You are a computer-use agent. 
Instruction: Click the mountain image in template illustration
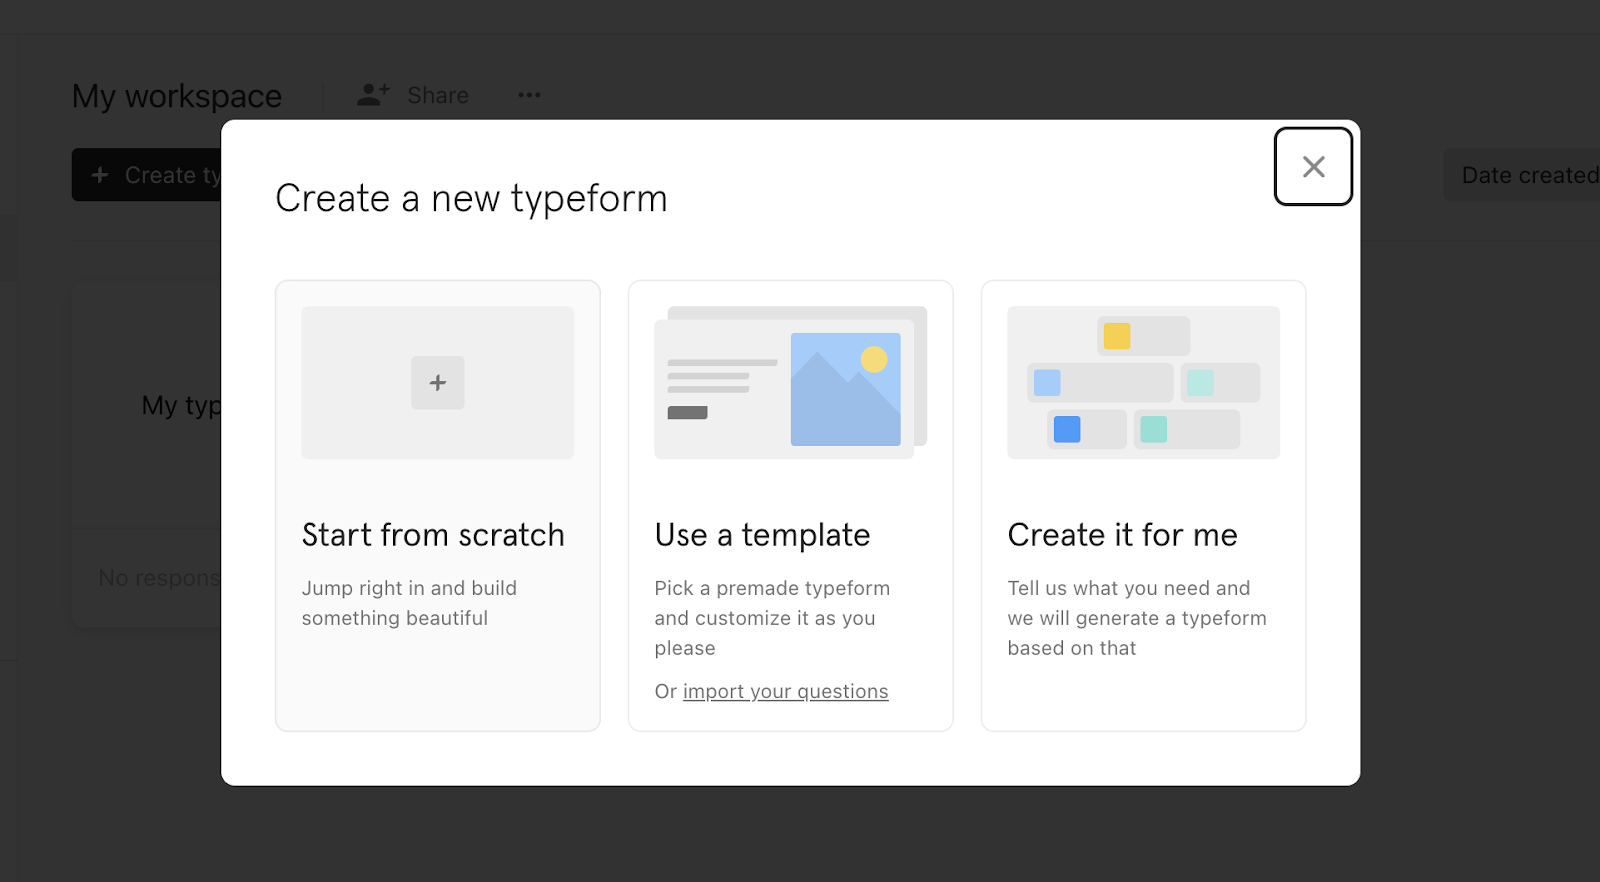click(846, 389)
